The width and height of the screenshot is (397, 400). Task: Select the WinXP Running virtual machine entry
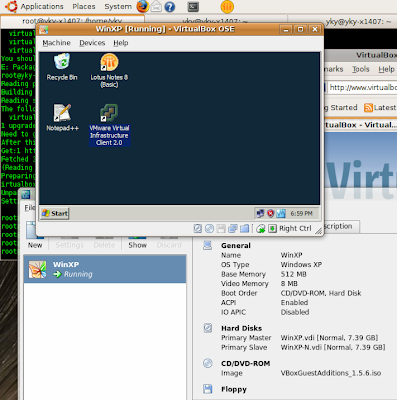[105, 269]
